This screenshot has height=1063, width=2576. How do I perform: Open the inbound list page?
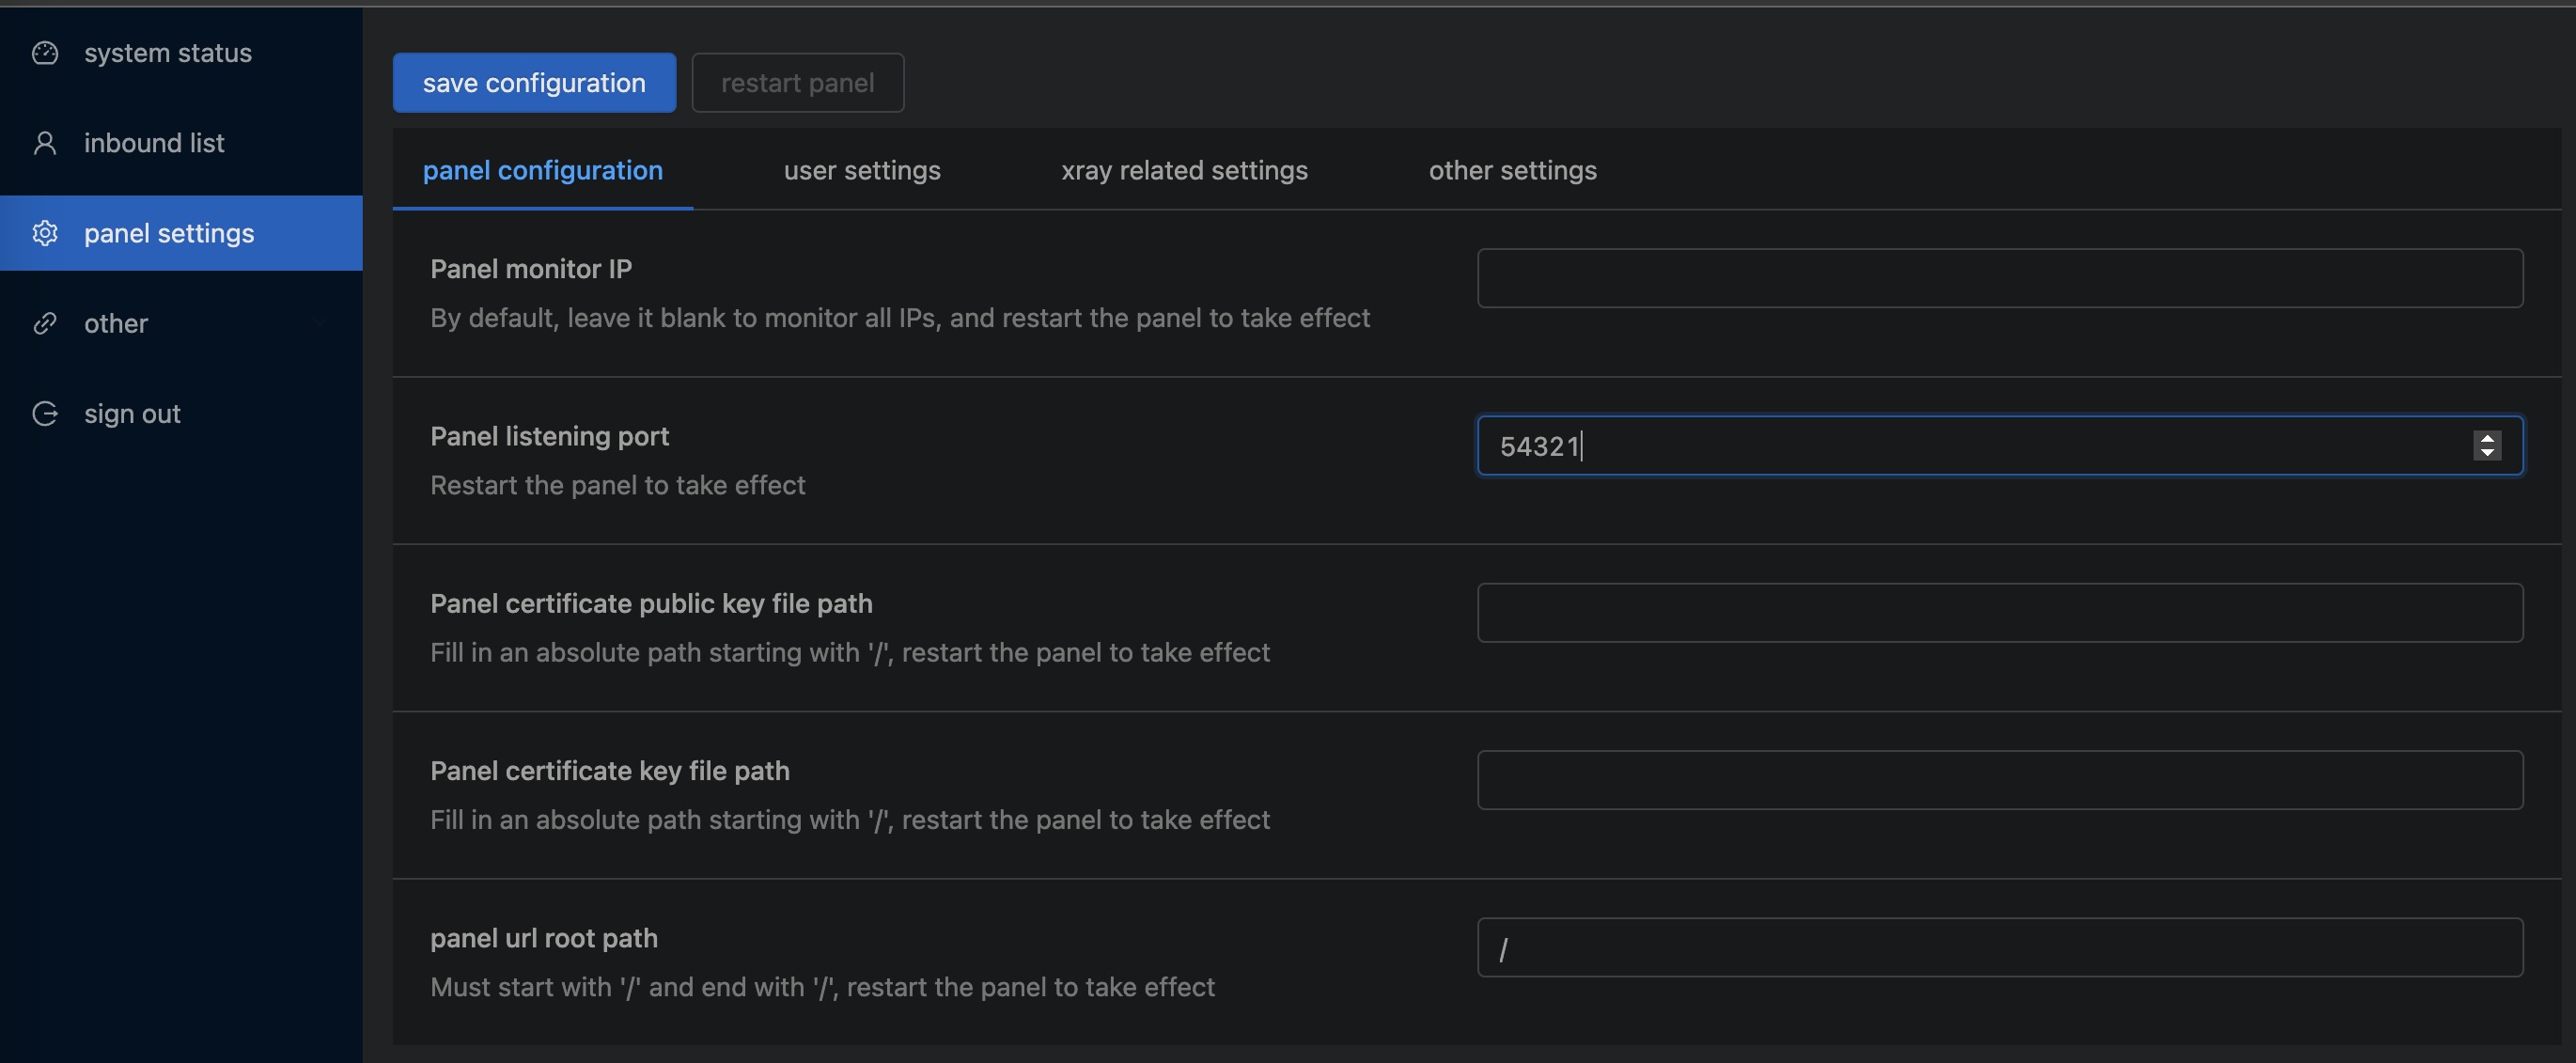pyautogui.click(x=153, y=142)
